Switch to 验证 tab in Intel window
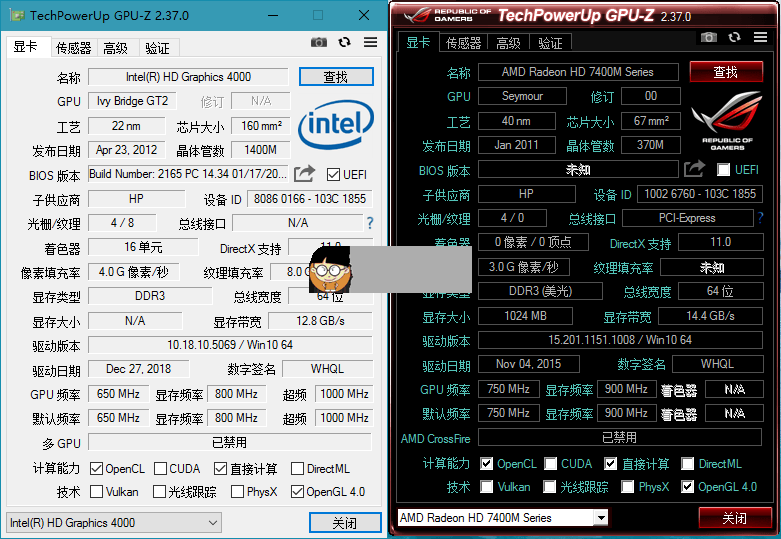The width and height of the screenshot is (781, 539). click(x=157, y=48)
